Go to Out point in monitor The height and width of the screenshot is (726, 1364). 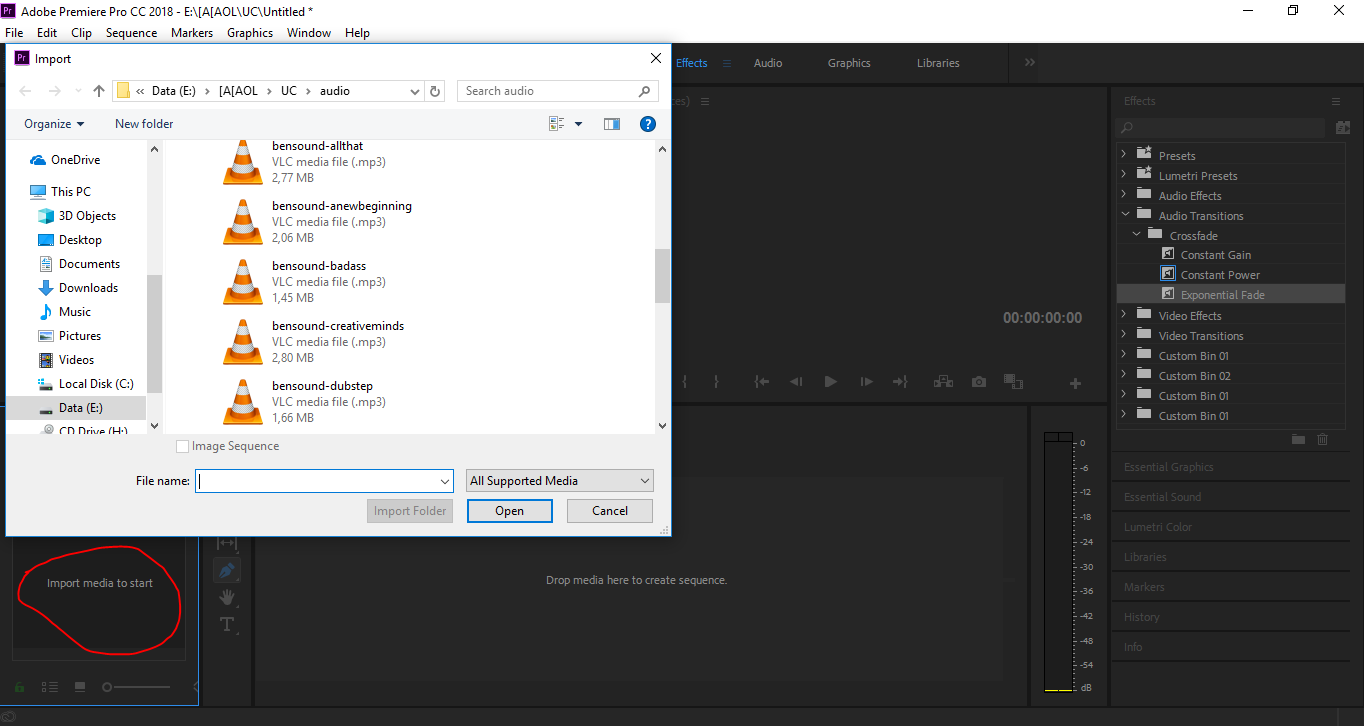(x=900, y=382)
